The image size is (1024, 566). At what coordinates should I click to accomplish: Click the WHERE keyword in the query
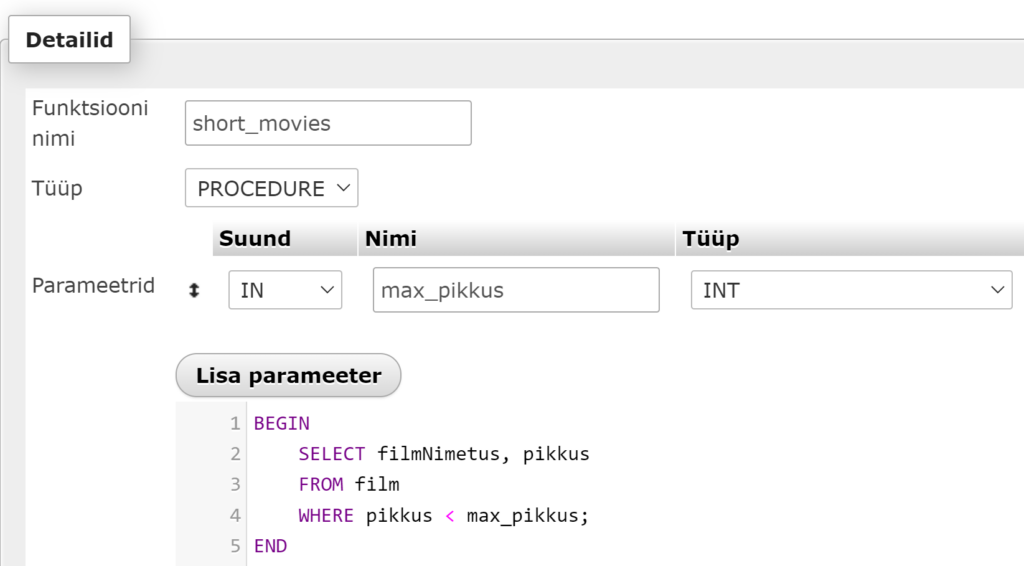(x=326, y=516)
